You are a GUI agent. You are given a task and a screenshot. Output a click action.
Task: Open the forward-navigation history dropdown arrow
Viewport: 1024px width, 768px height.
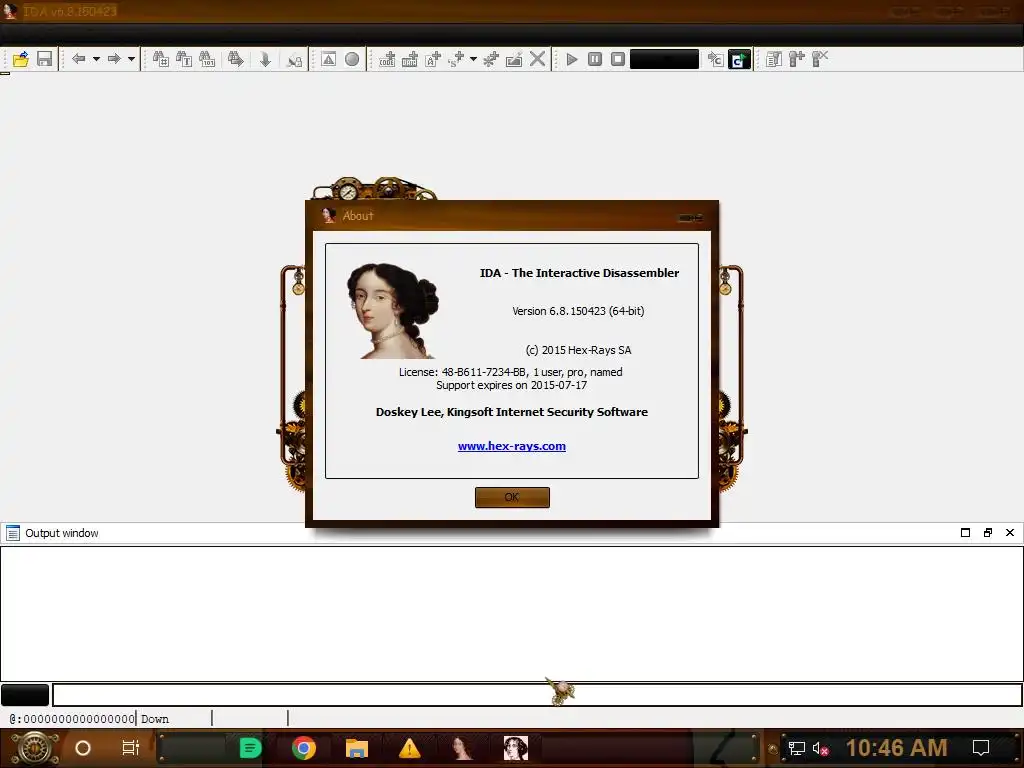tap(131, 59)
